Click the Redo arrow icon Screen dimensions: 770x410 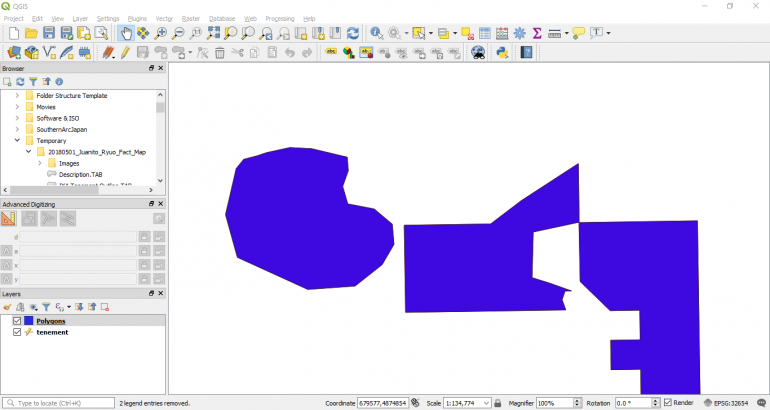pos(307,52)
